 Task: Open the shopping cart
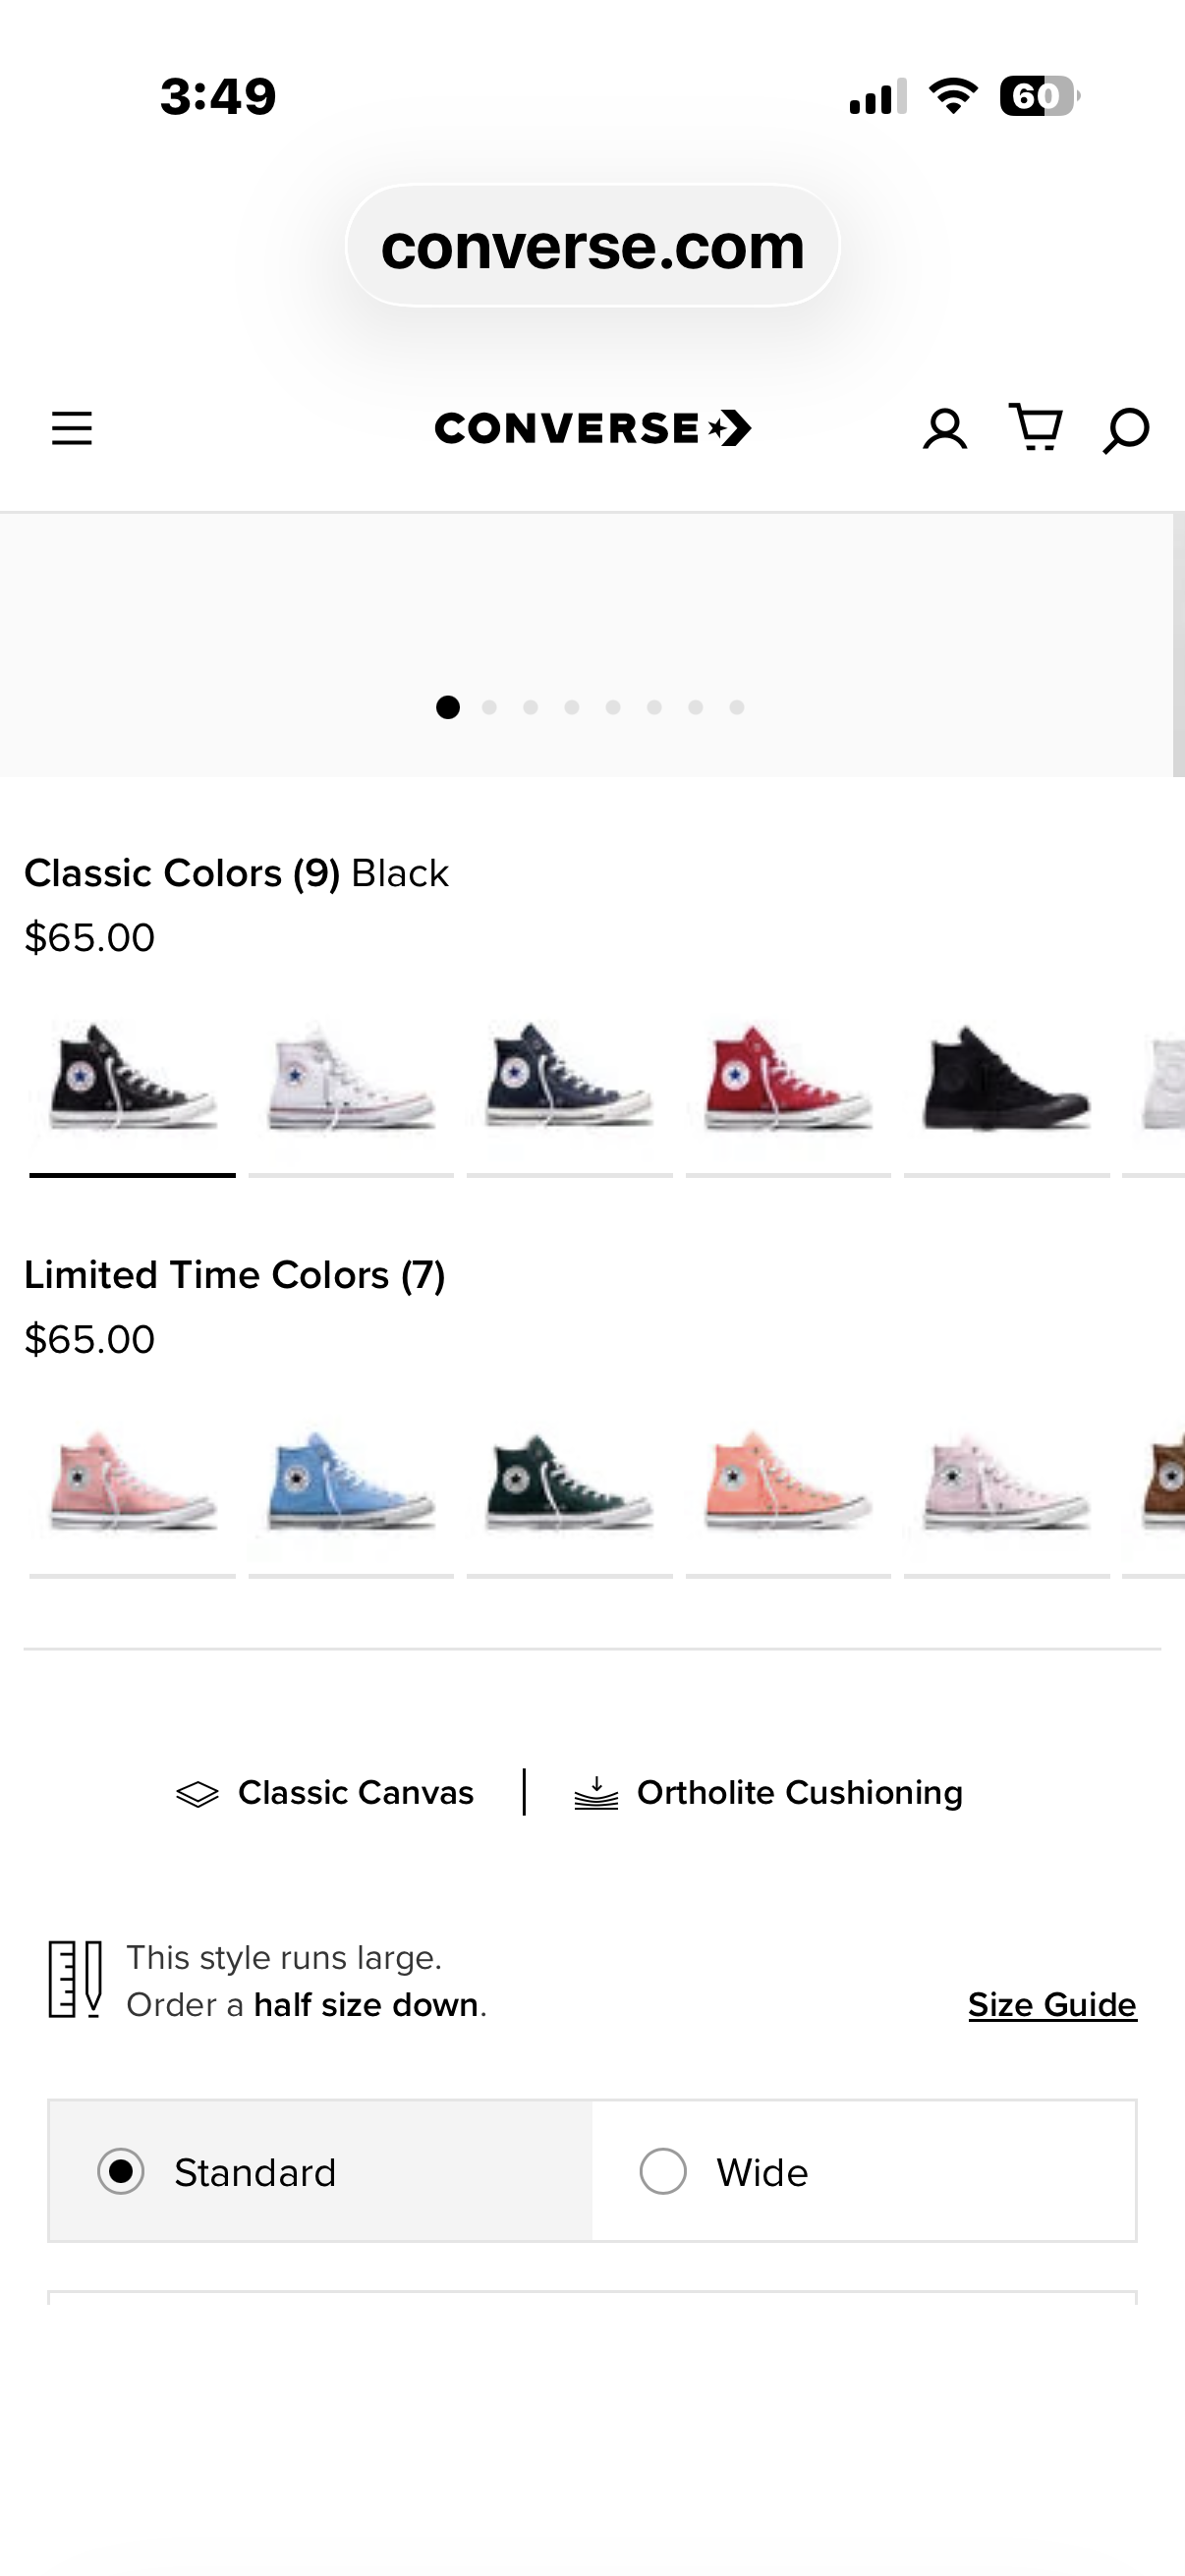coord(1035,428)
